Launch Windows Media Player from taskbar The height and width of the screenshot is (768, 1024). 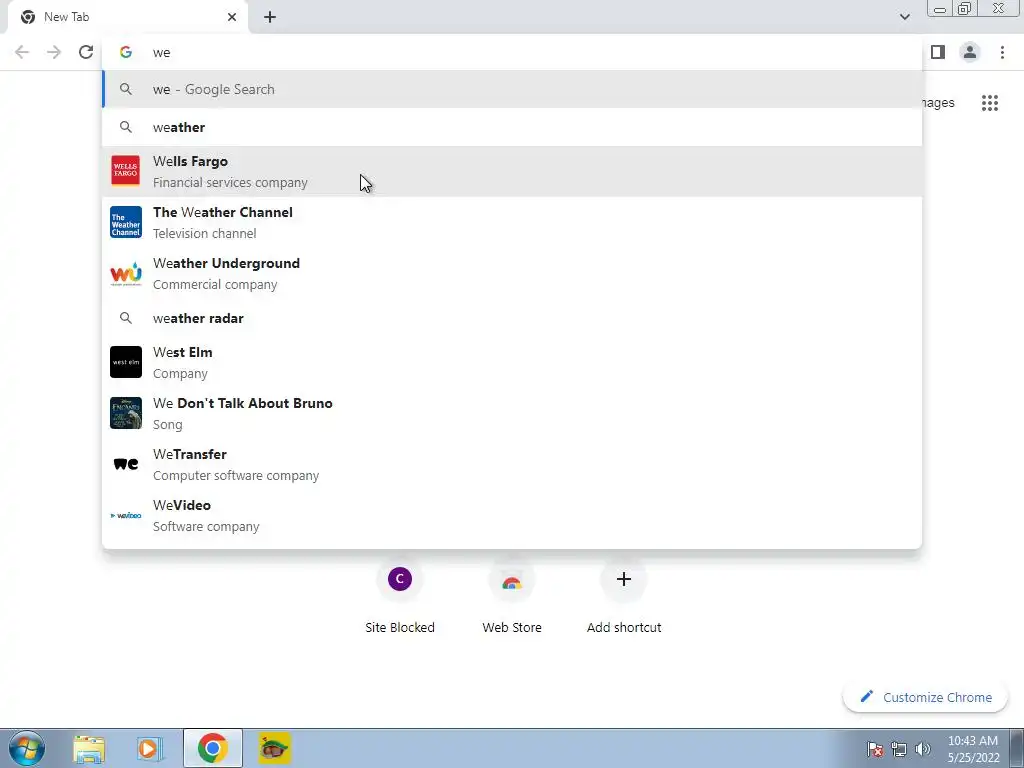(x=150, y=748)
